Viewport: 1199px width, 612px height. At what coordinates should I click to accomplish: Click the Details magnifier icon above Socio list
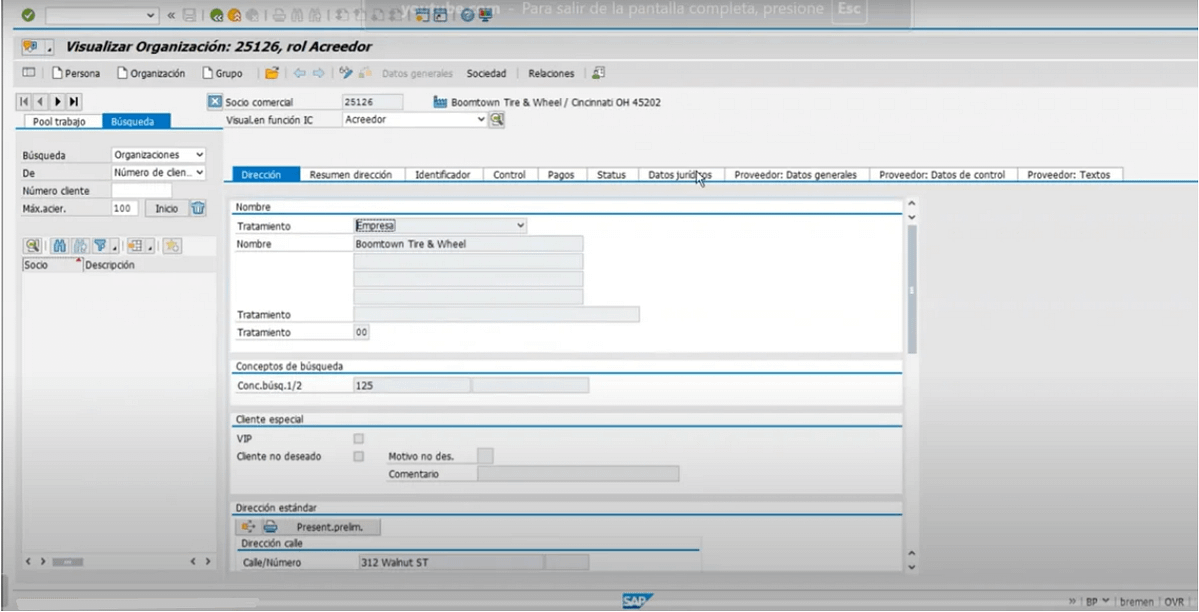click(32, 246)
